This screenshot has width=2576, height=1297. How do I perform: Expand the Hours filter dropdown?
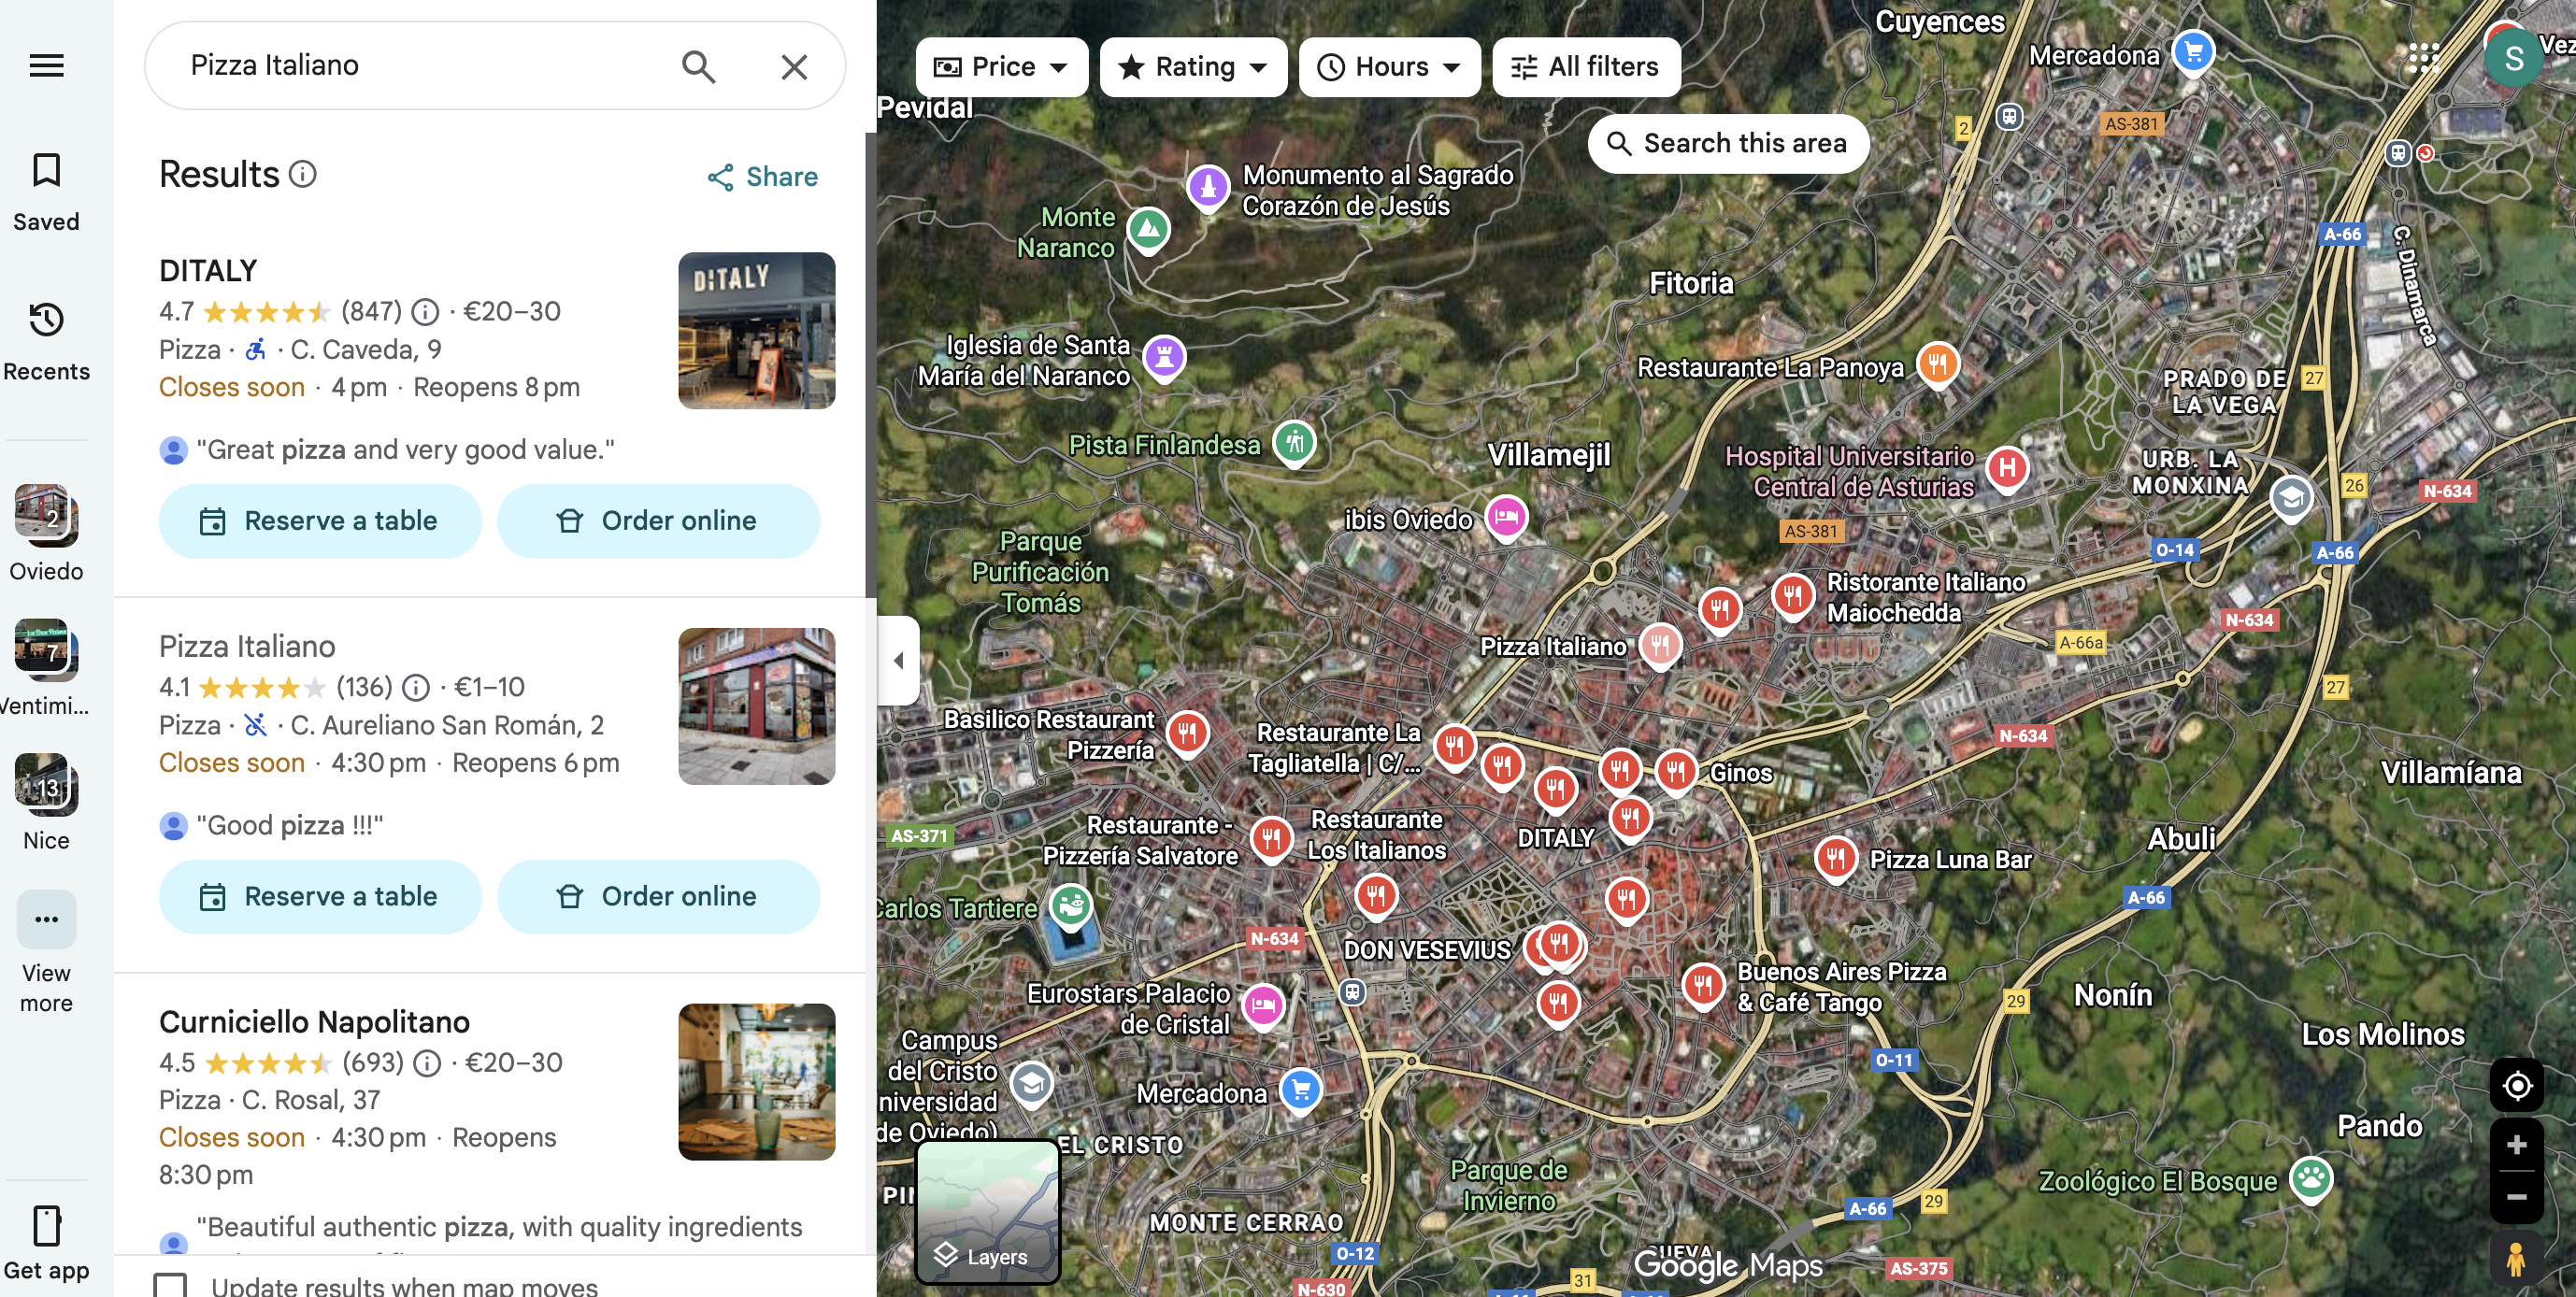1388,67
